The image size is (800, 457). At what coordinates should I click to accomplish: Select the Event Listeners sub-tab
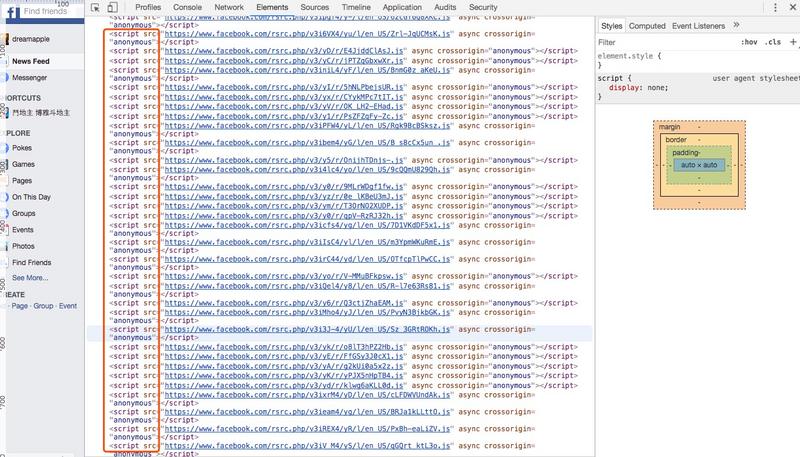point(698,26)
